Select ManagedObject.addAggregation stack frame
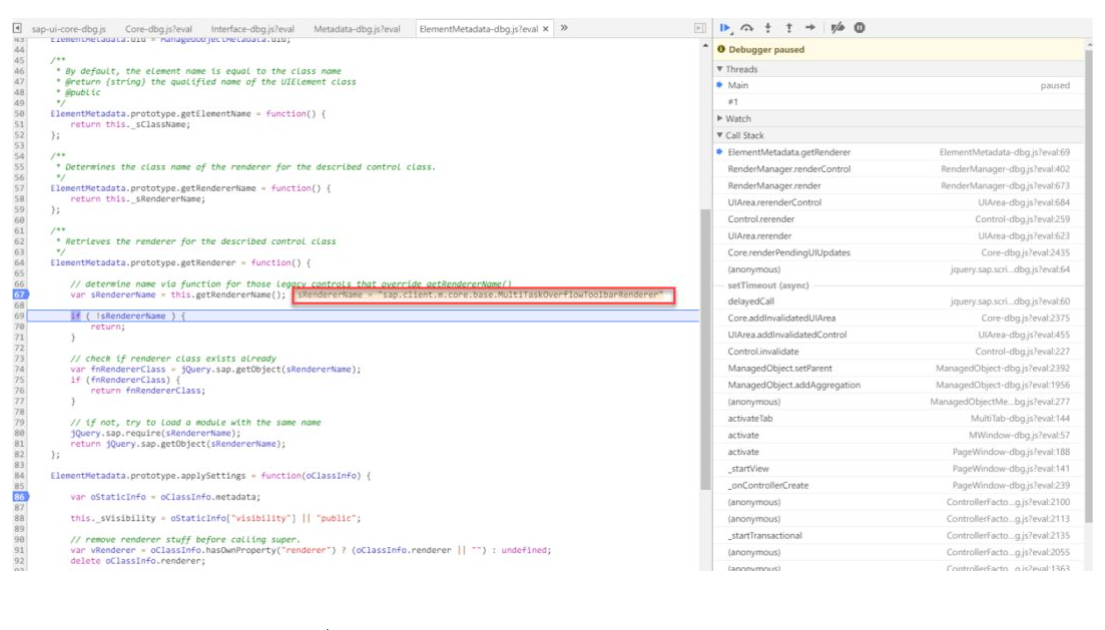 coord(899,385)
